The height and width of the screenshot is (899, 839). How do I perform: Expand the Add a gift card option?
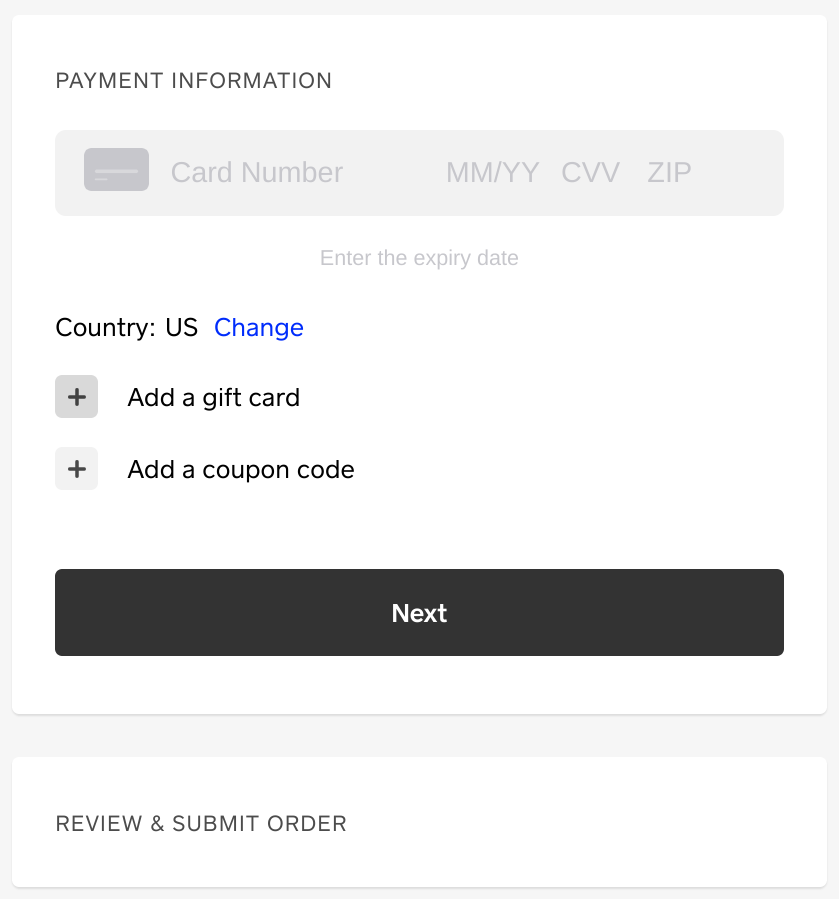point(213,398)
